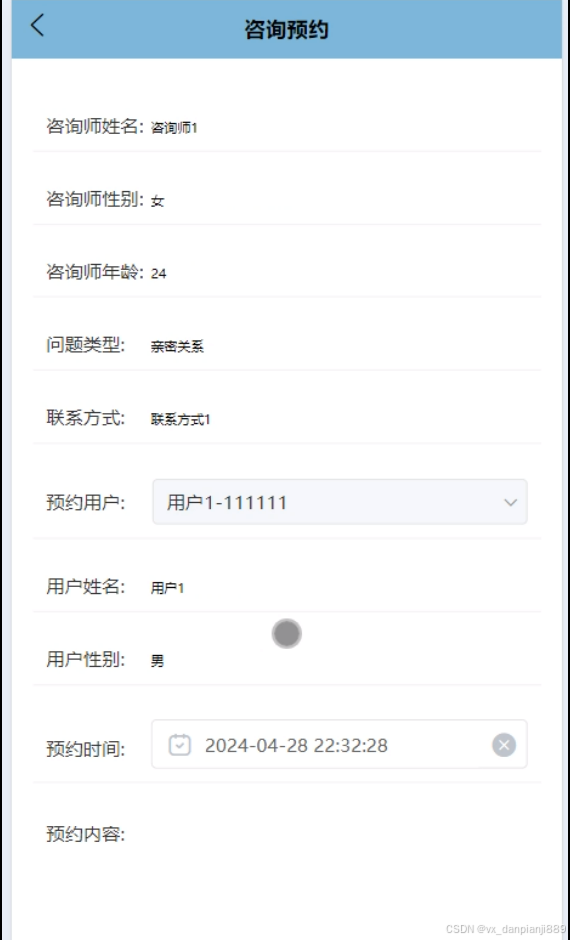Click the counselor gender value 女
The height and width of the screenshot is (940, 570).
158,201
